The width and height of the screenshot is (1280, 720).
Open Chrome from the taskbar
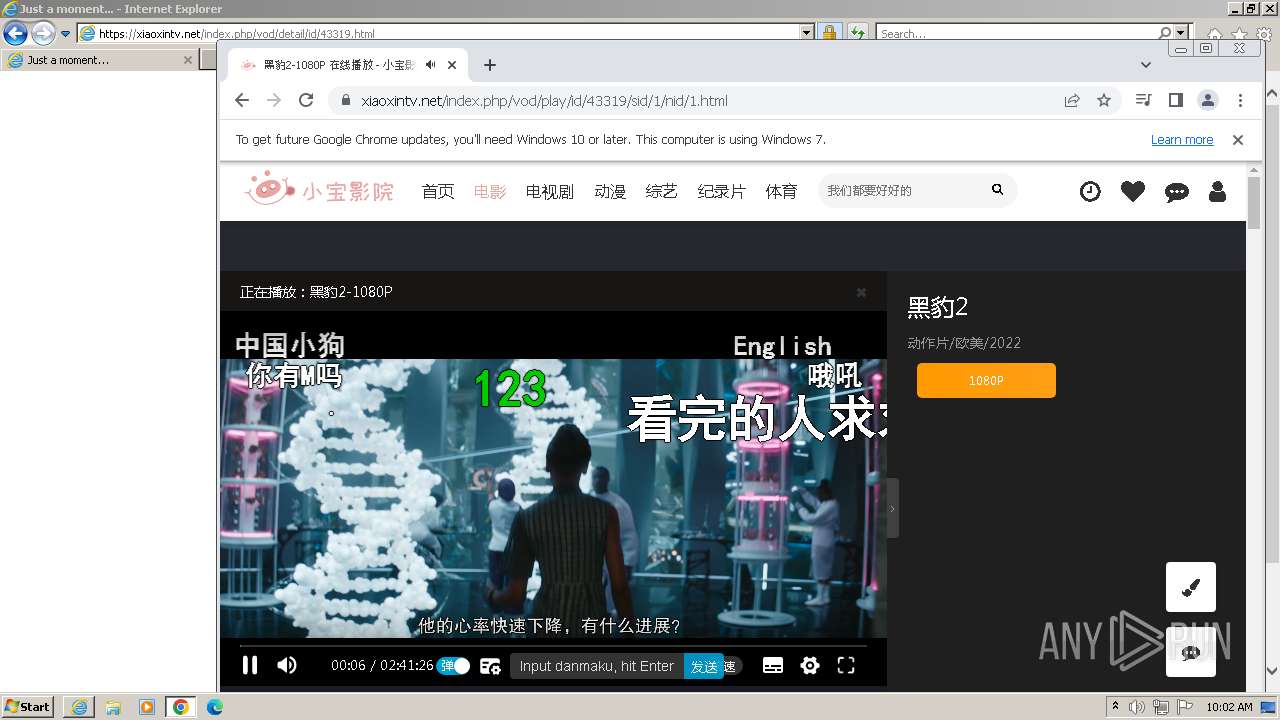coord(180,707)
